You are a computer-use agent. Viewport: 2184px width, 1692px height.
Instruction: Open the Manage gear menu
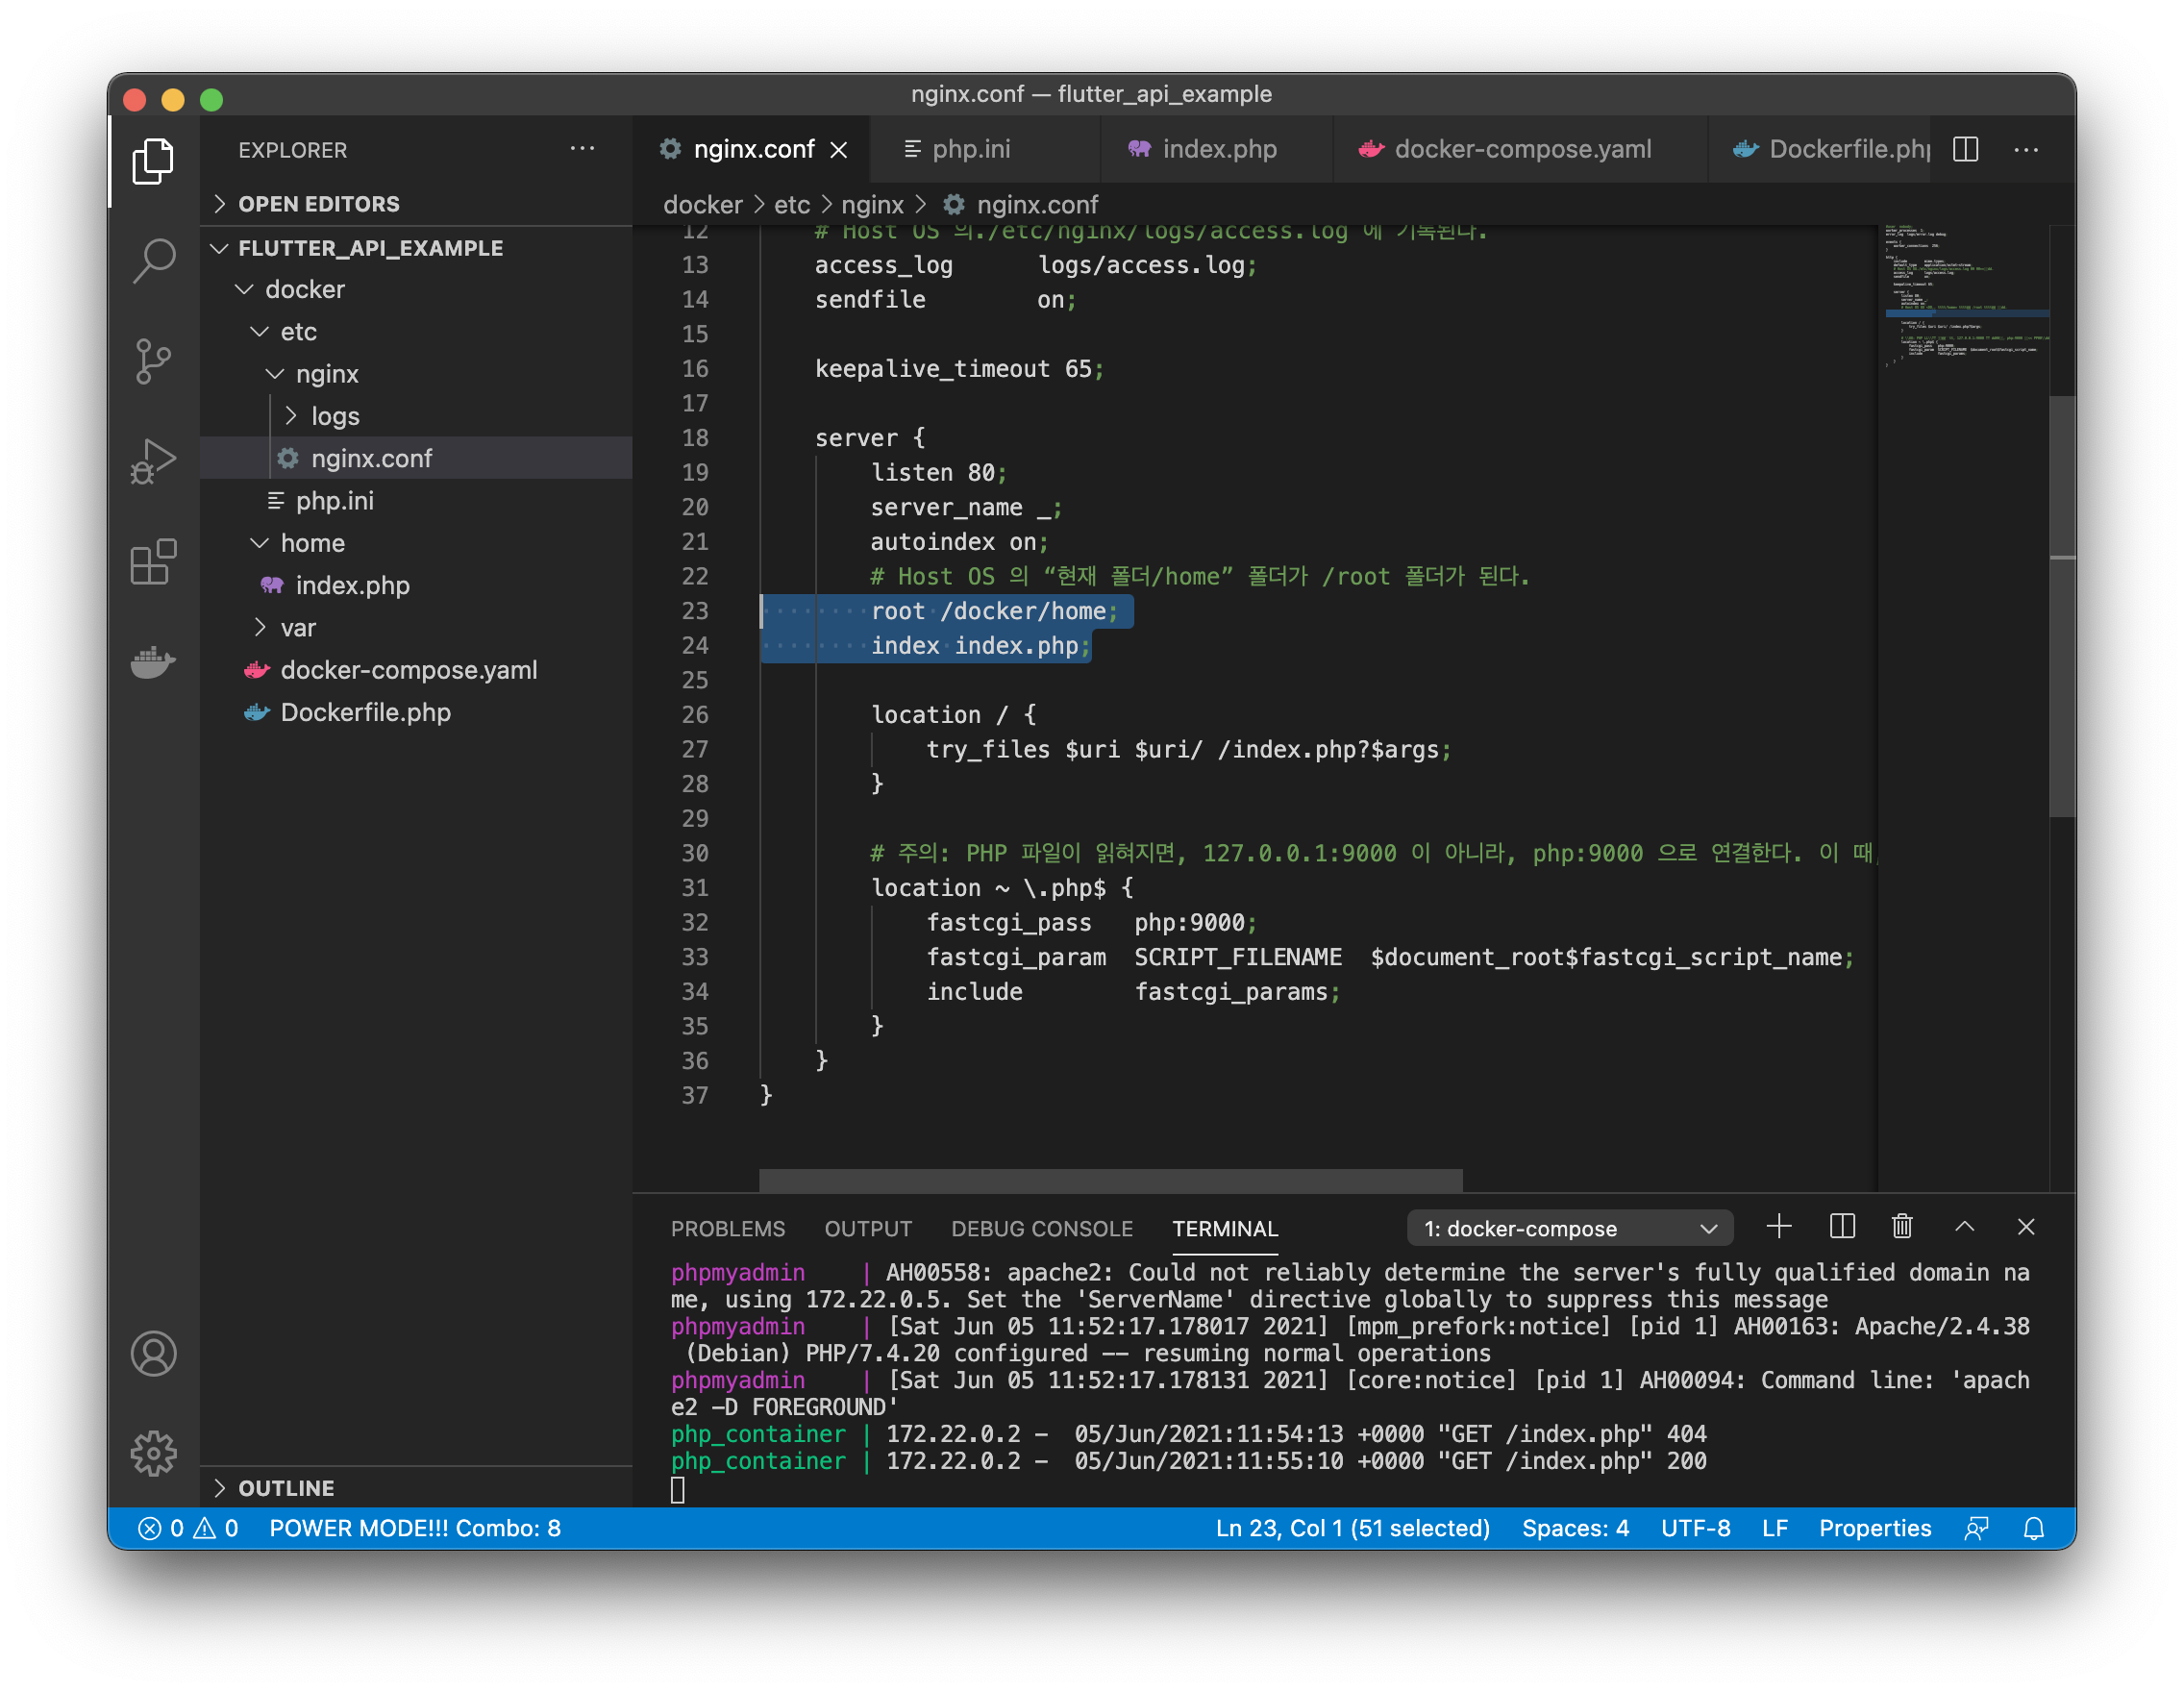coord(153,1453)
